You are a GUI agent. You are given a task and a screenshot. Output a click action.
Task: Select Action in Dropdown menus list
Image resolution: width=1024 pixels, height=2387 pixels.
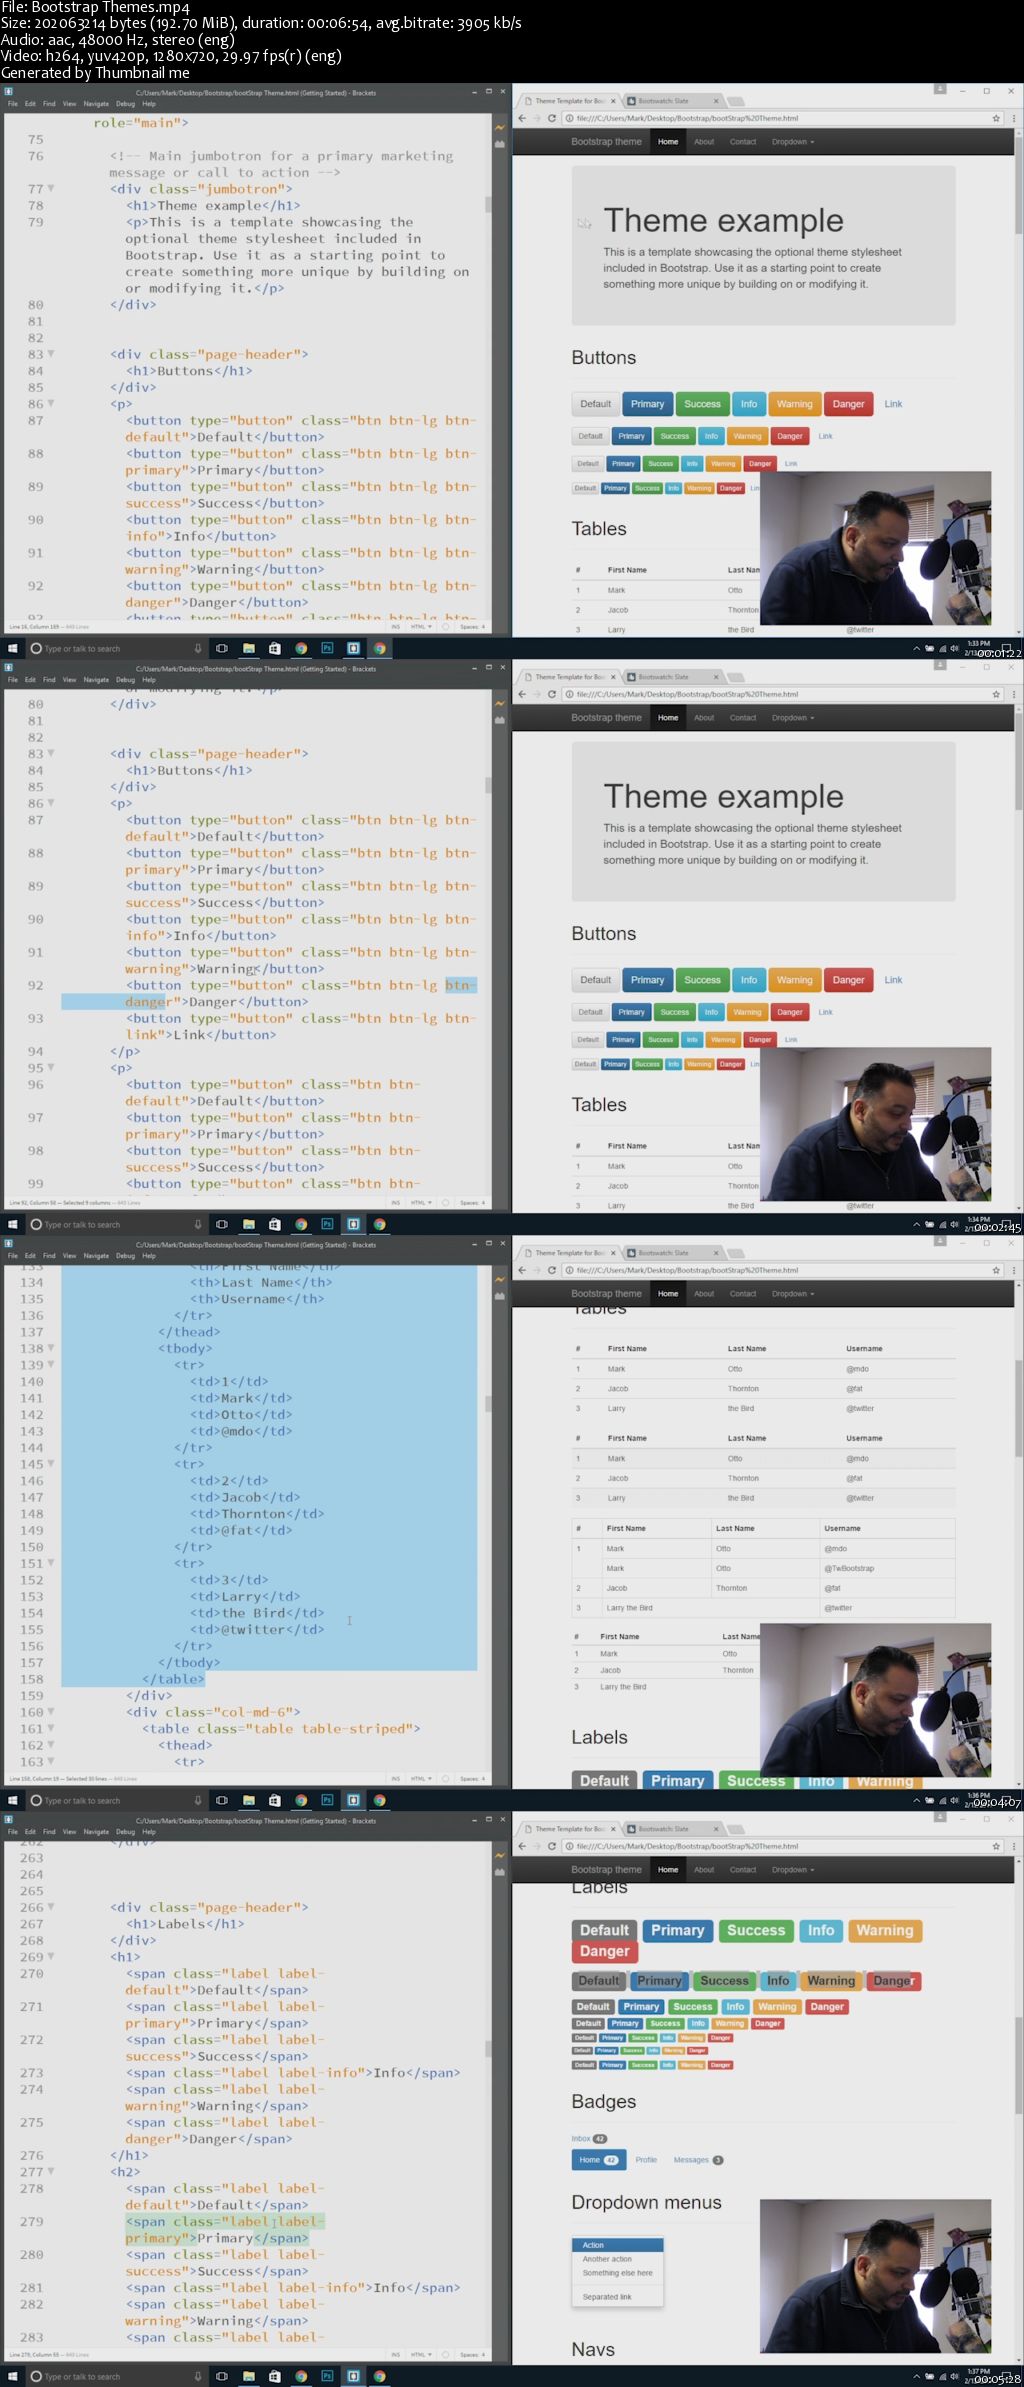[618, 2245]
